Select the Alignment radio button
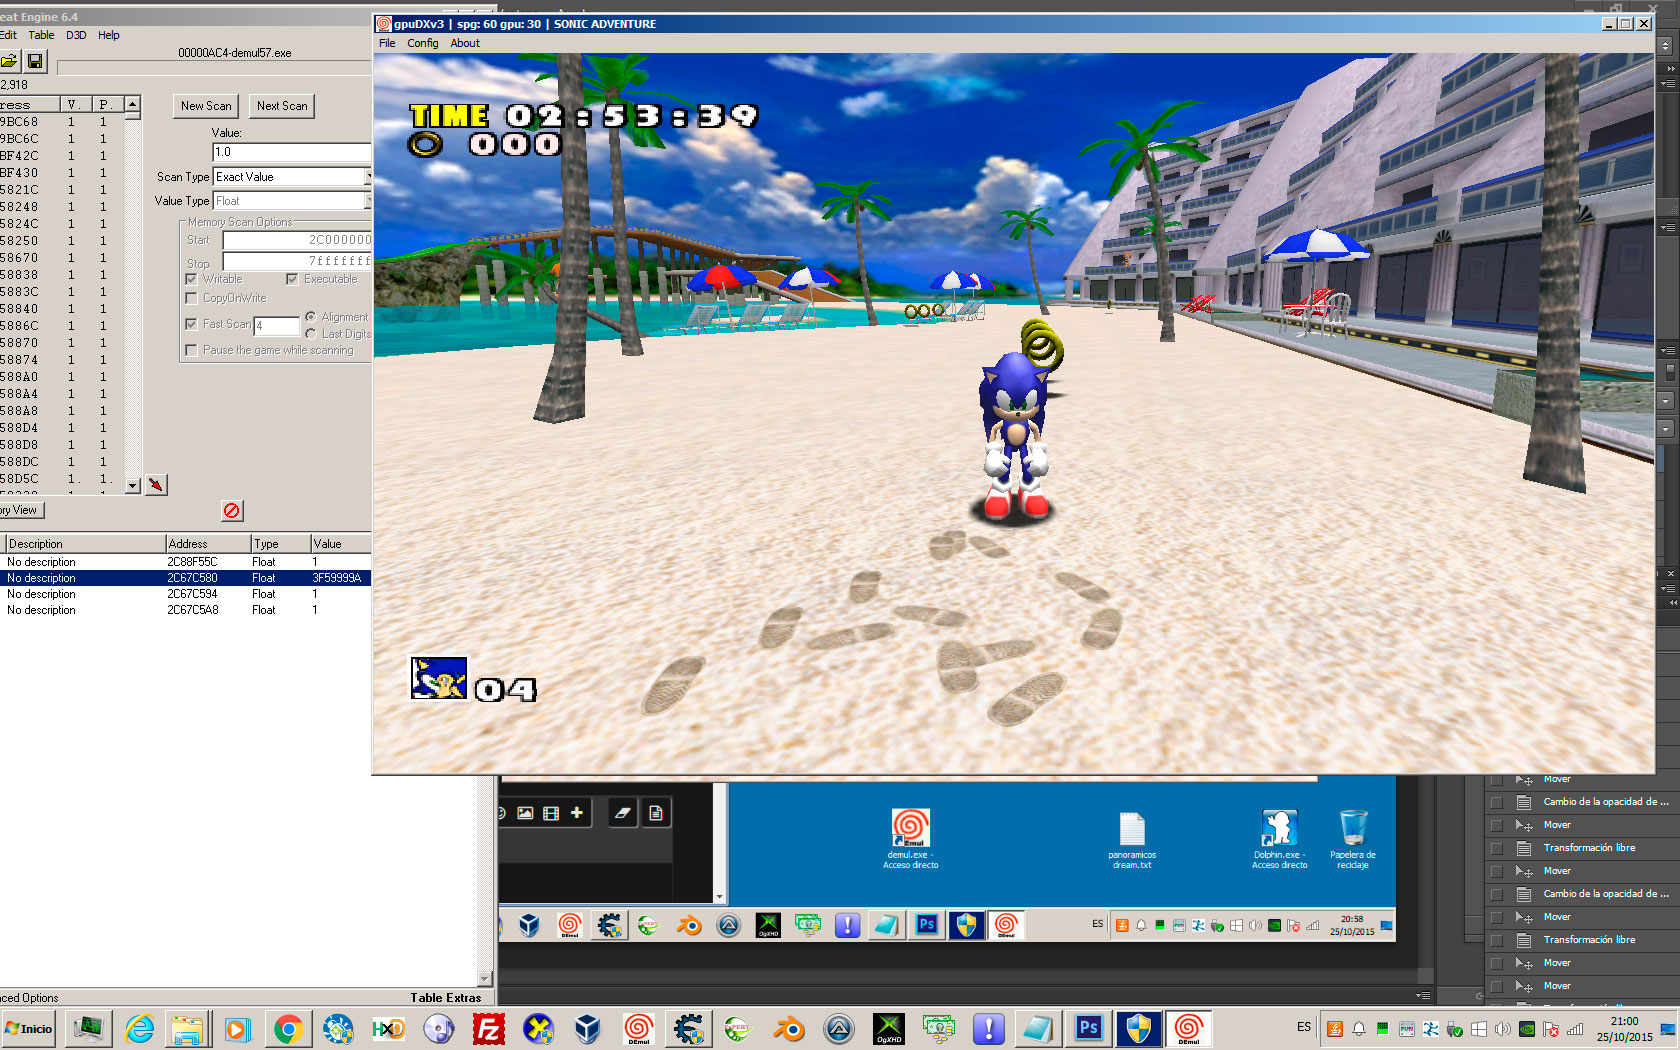Image resolution: width=1680 pixels, height=1050 pixels. 310,316
